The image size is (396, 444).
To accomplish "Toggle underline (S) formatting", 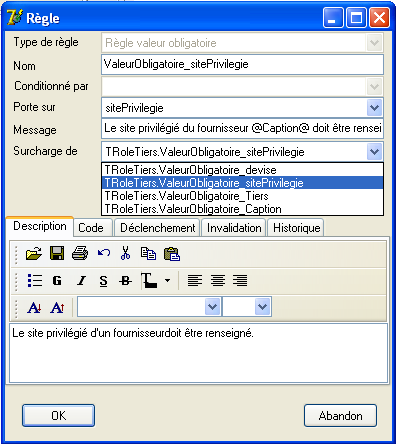I will [x=104, y=281].
